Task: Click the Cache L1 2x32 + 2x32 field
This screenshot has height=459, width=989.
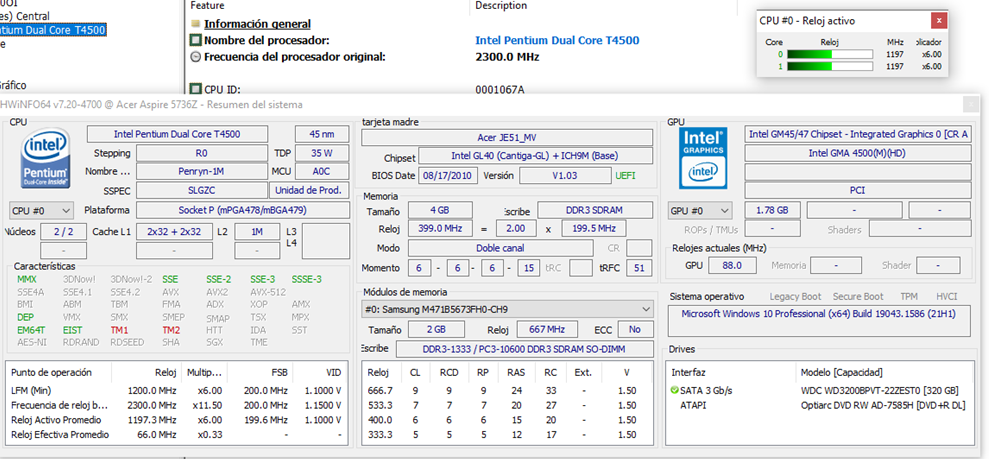Action: [x=175, y=232]
